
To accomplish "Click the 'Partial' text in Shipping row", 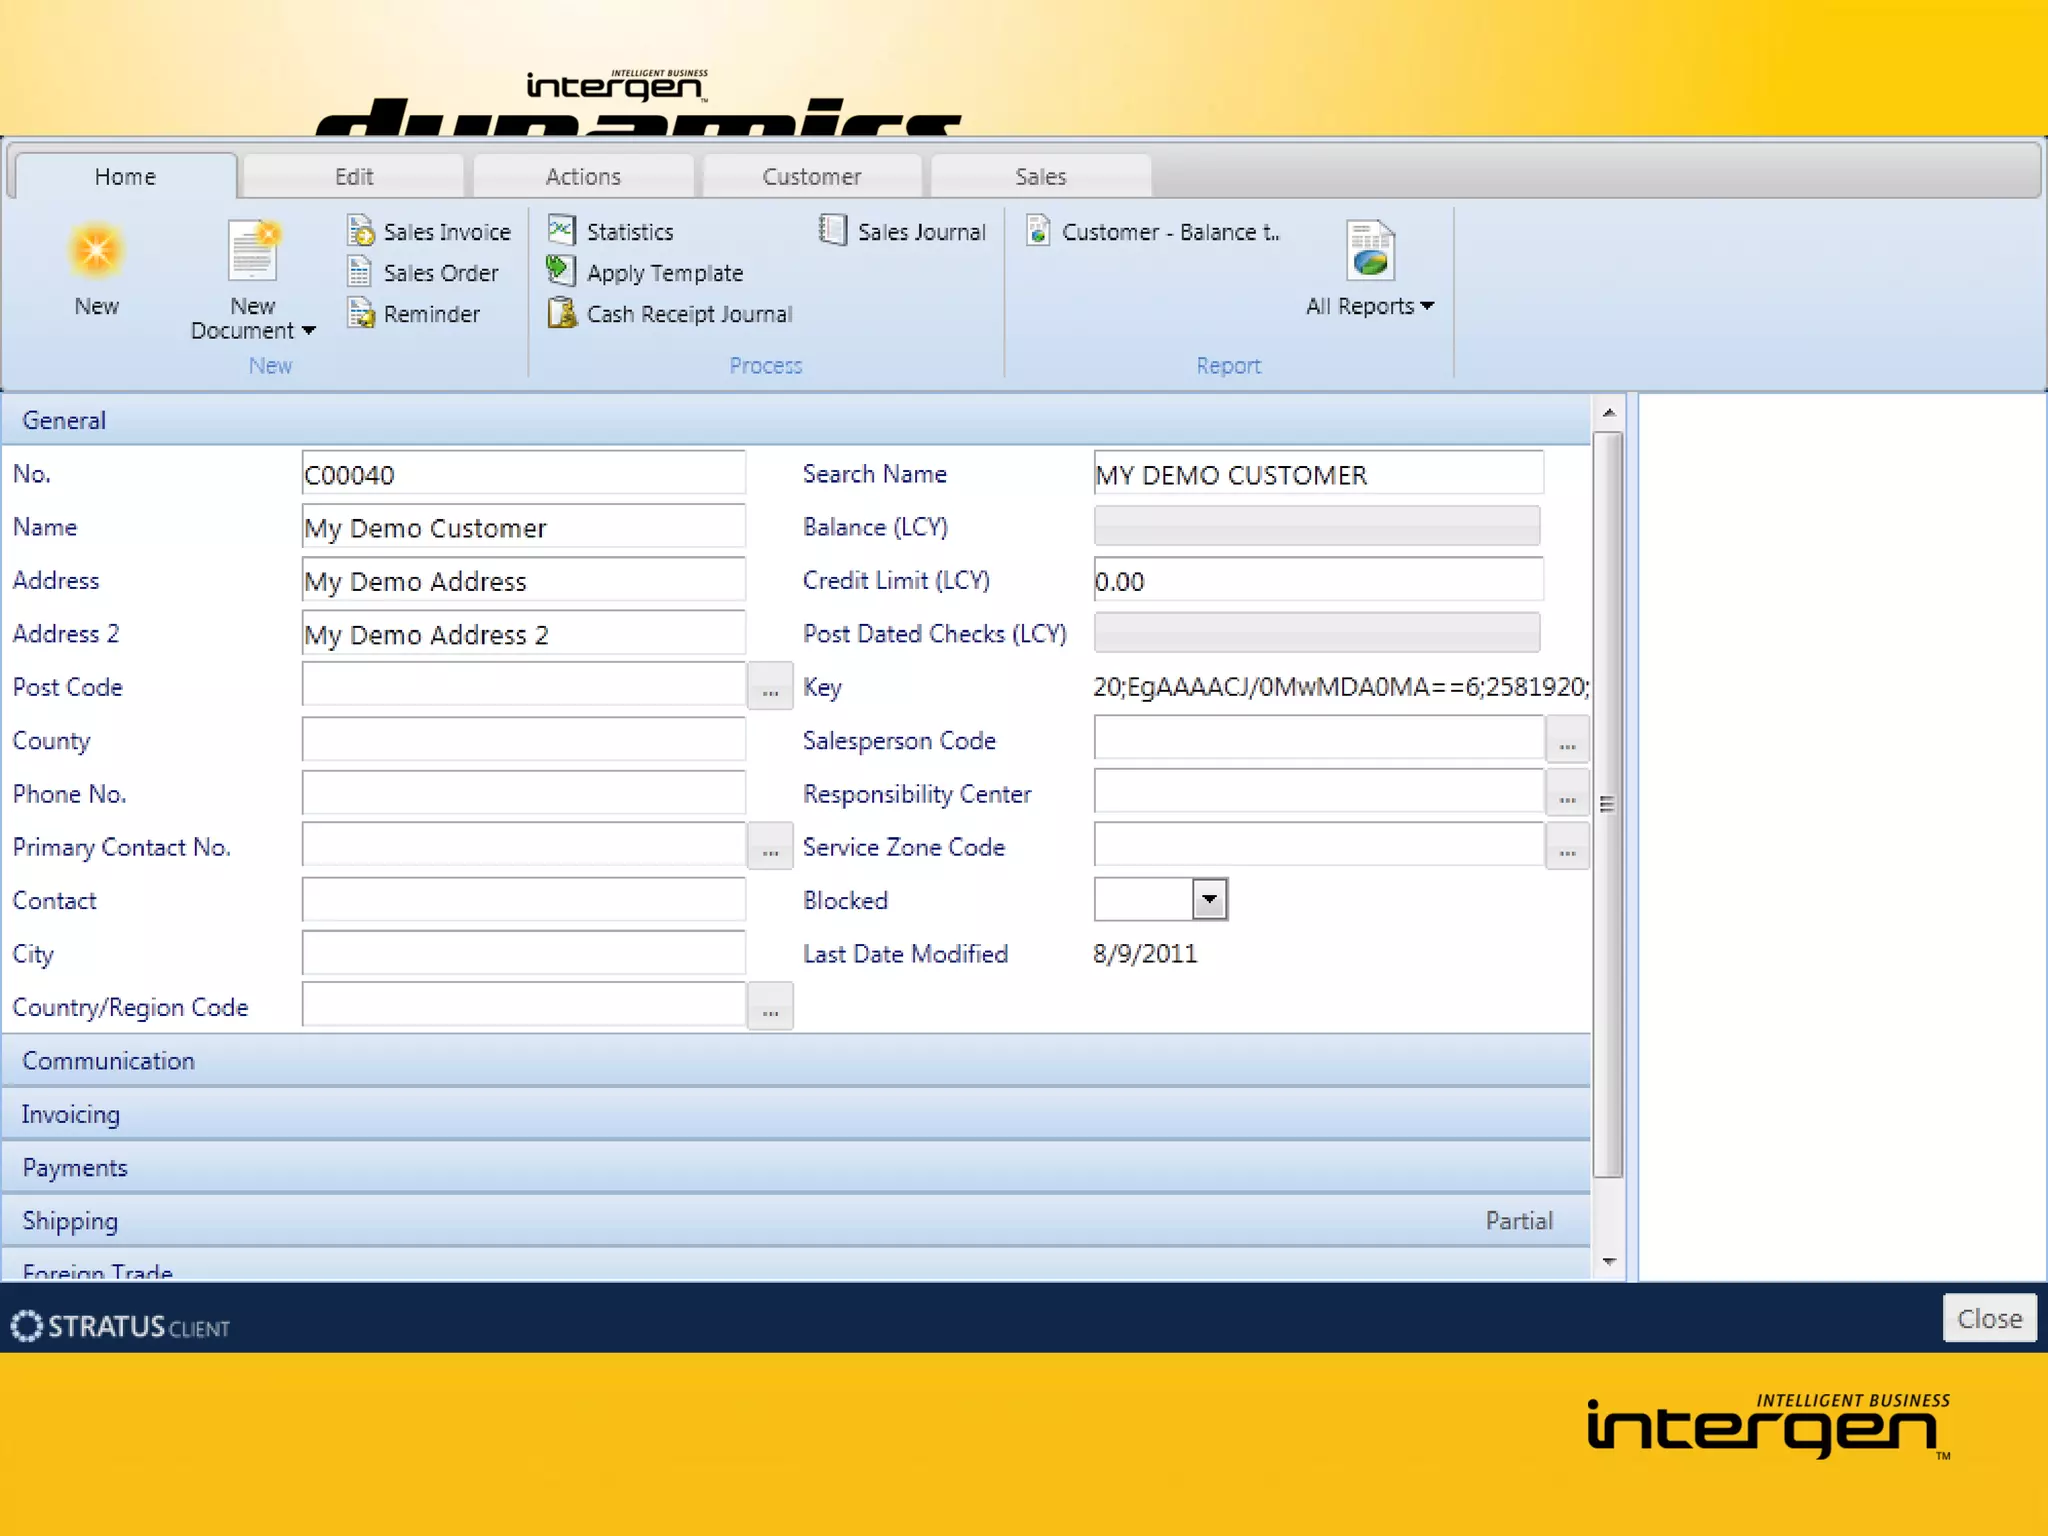I will point(1519,1221).
